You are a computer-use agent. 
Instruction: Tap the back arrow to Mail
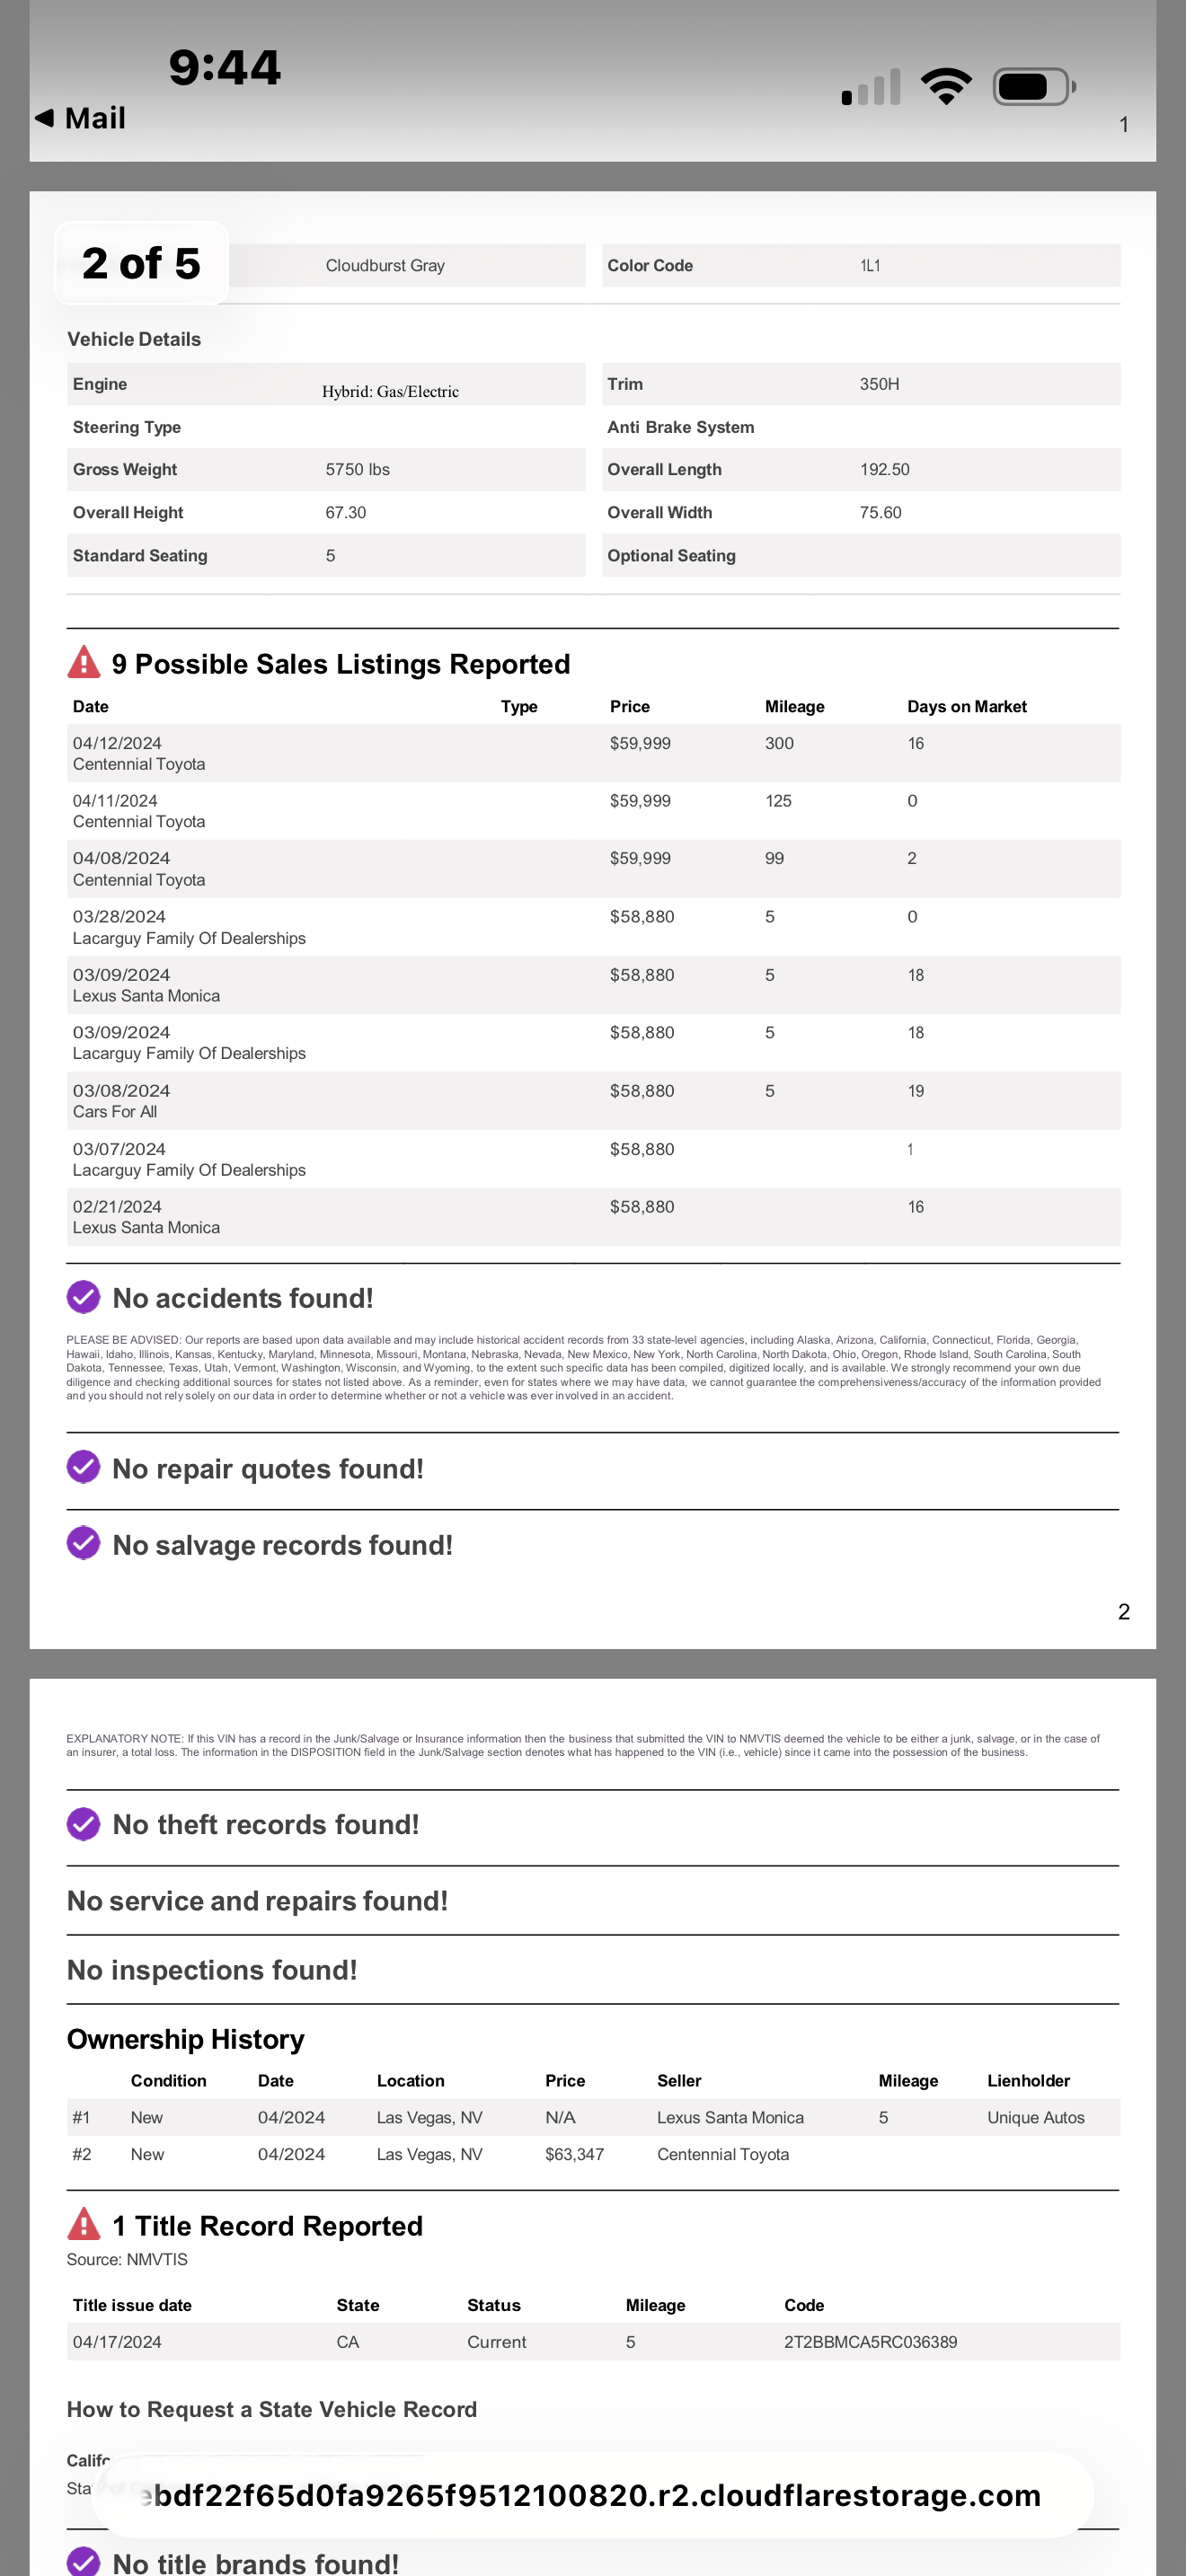[x=44, y=118]
